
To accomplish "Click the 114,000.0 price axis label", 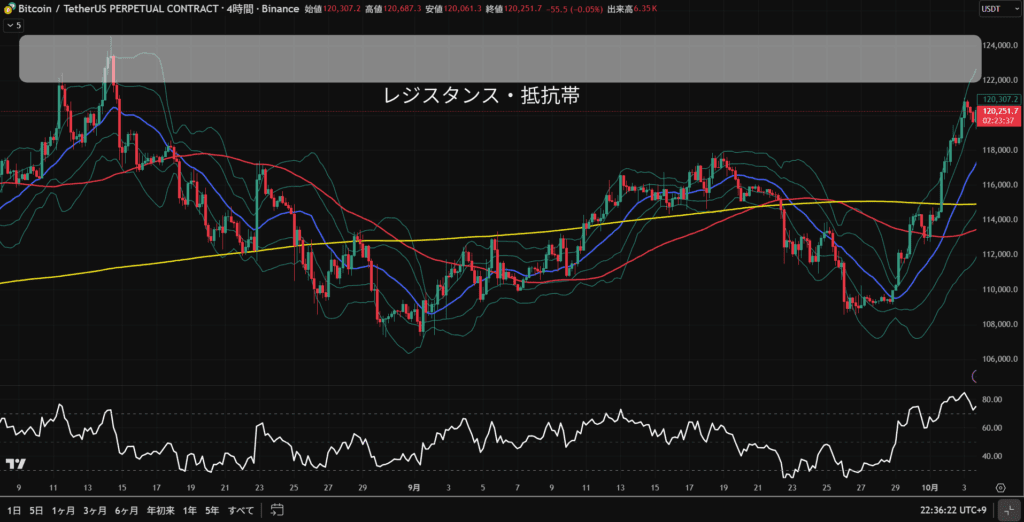I will point(1000,220).
